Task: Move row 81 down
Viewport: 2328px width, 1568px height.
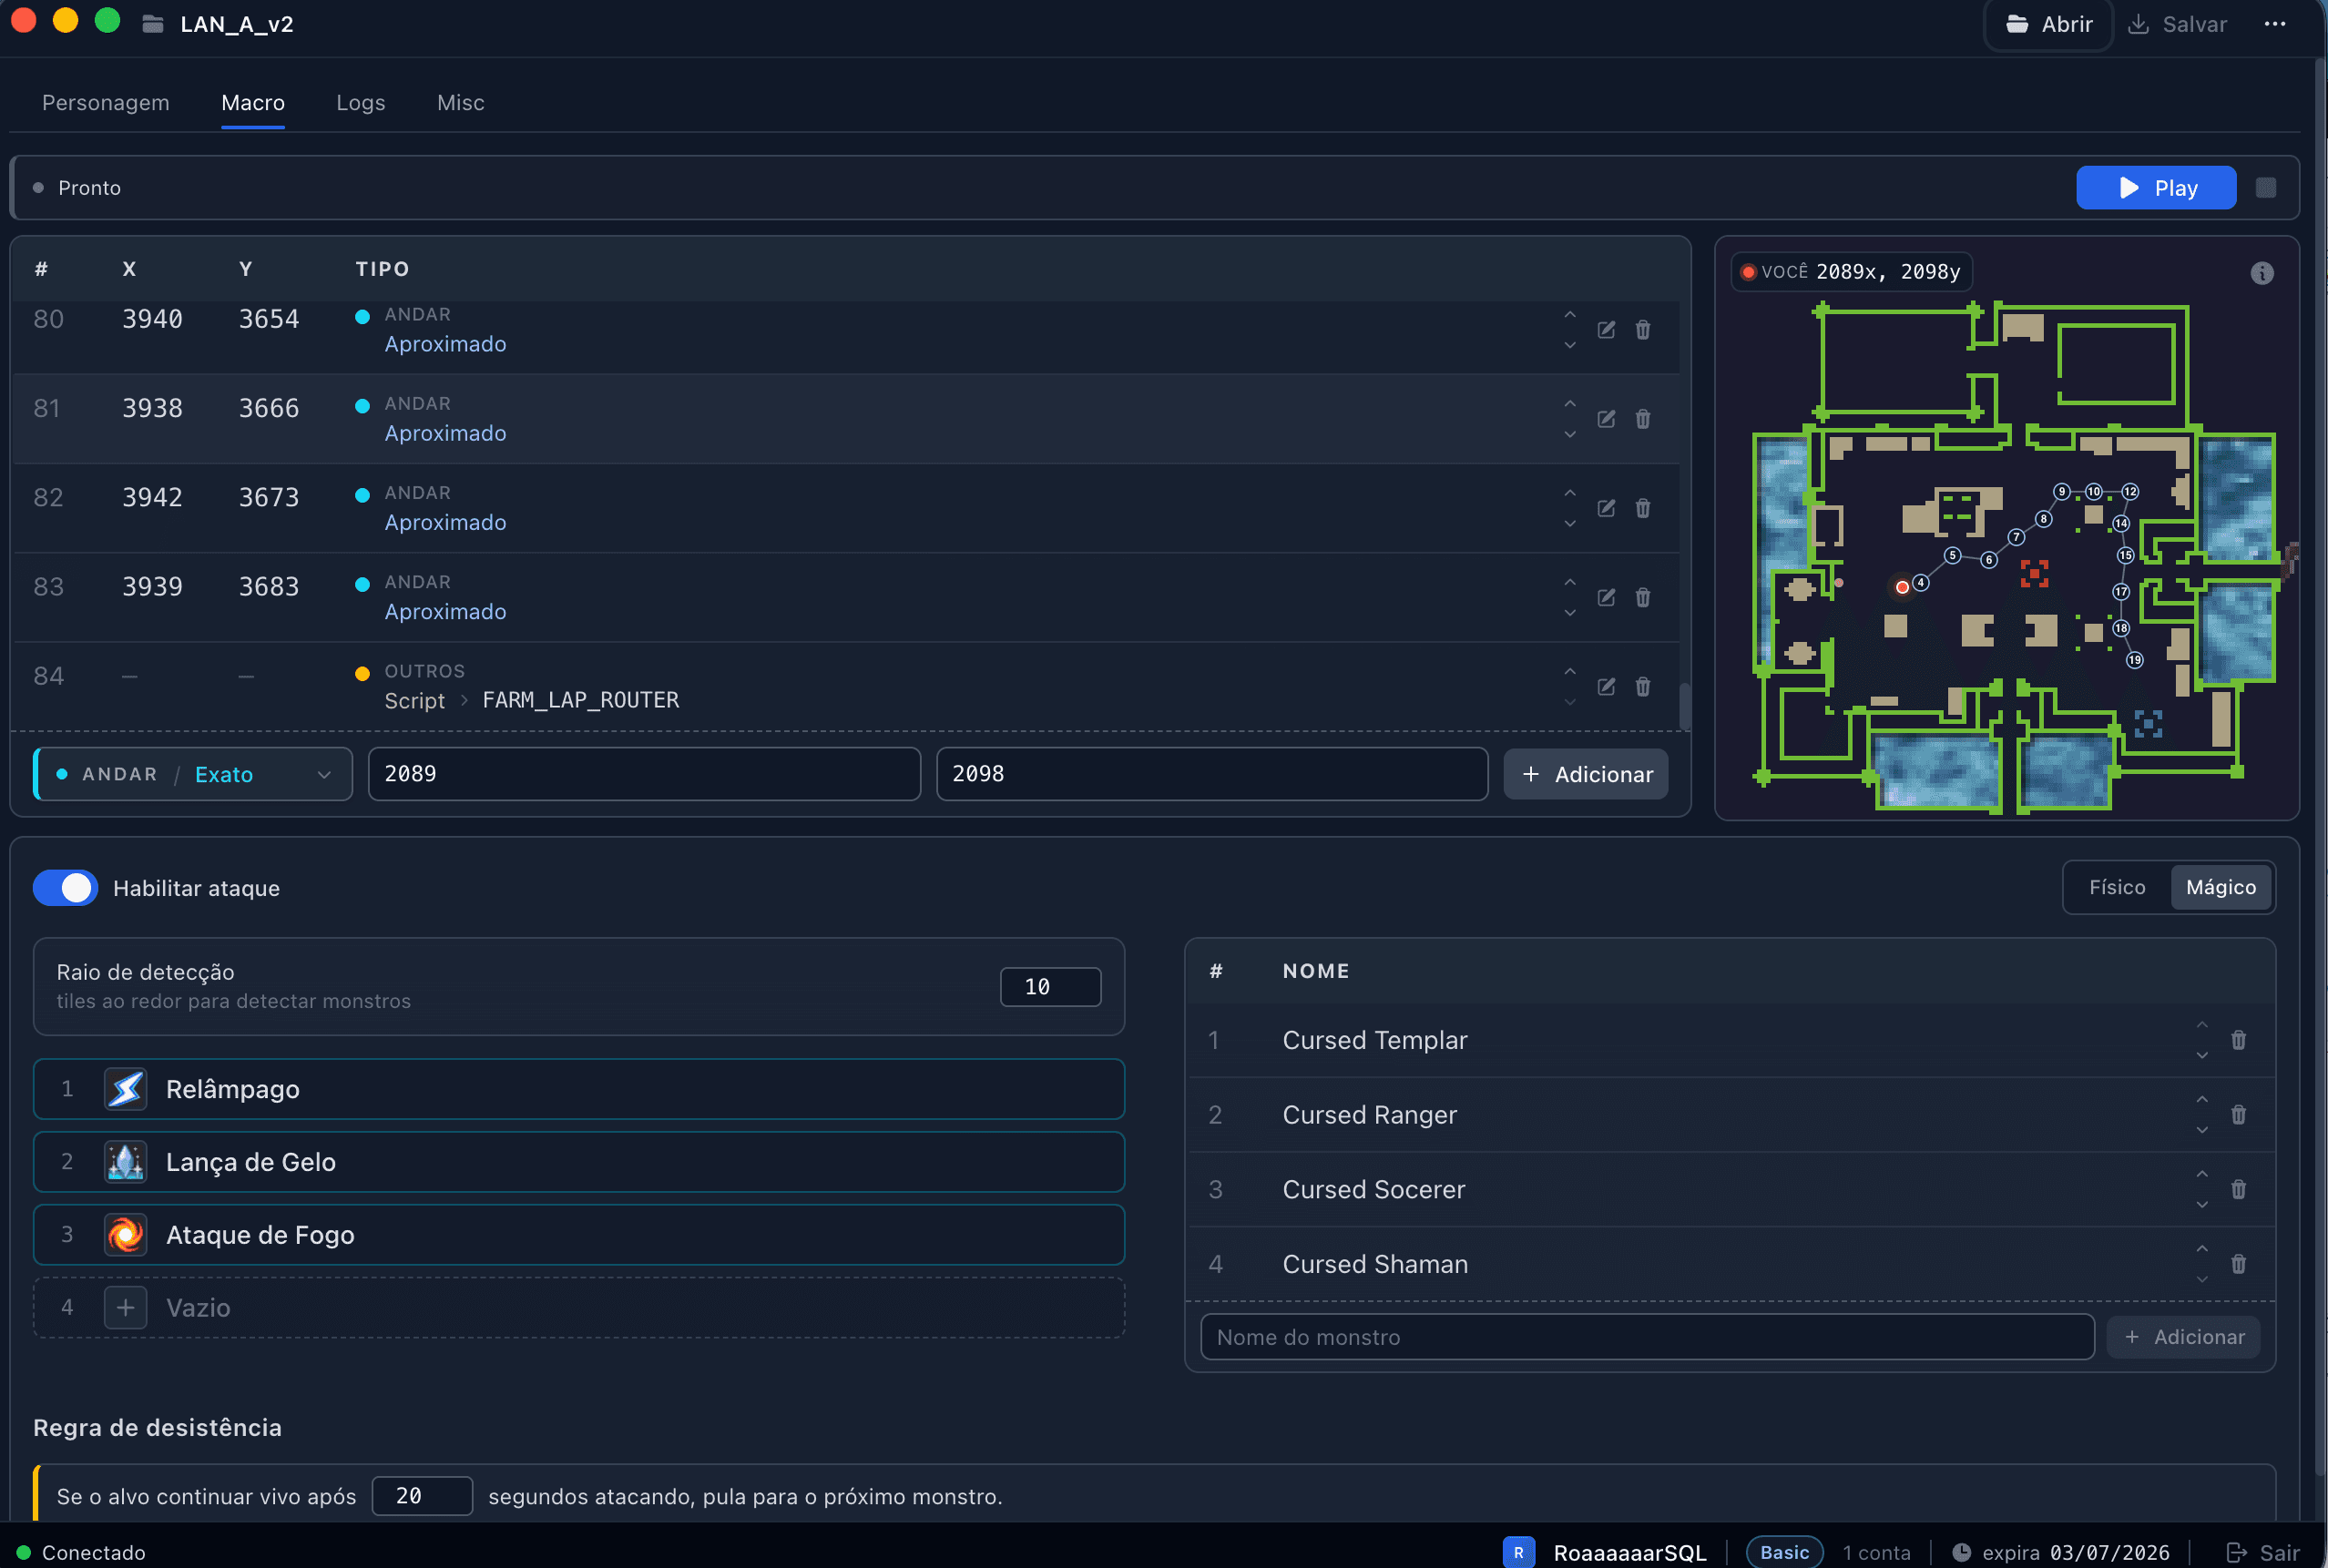Action: (x=1570, y=435)
